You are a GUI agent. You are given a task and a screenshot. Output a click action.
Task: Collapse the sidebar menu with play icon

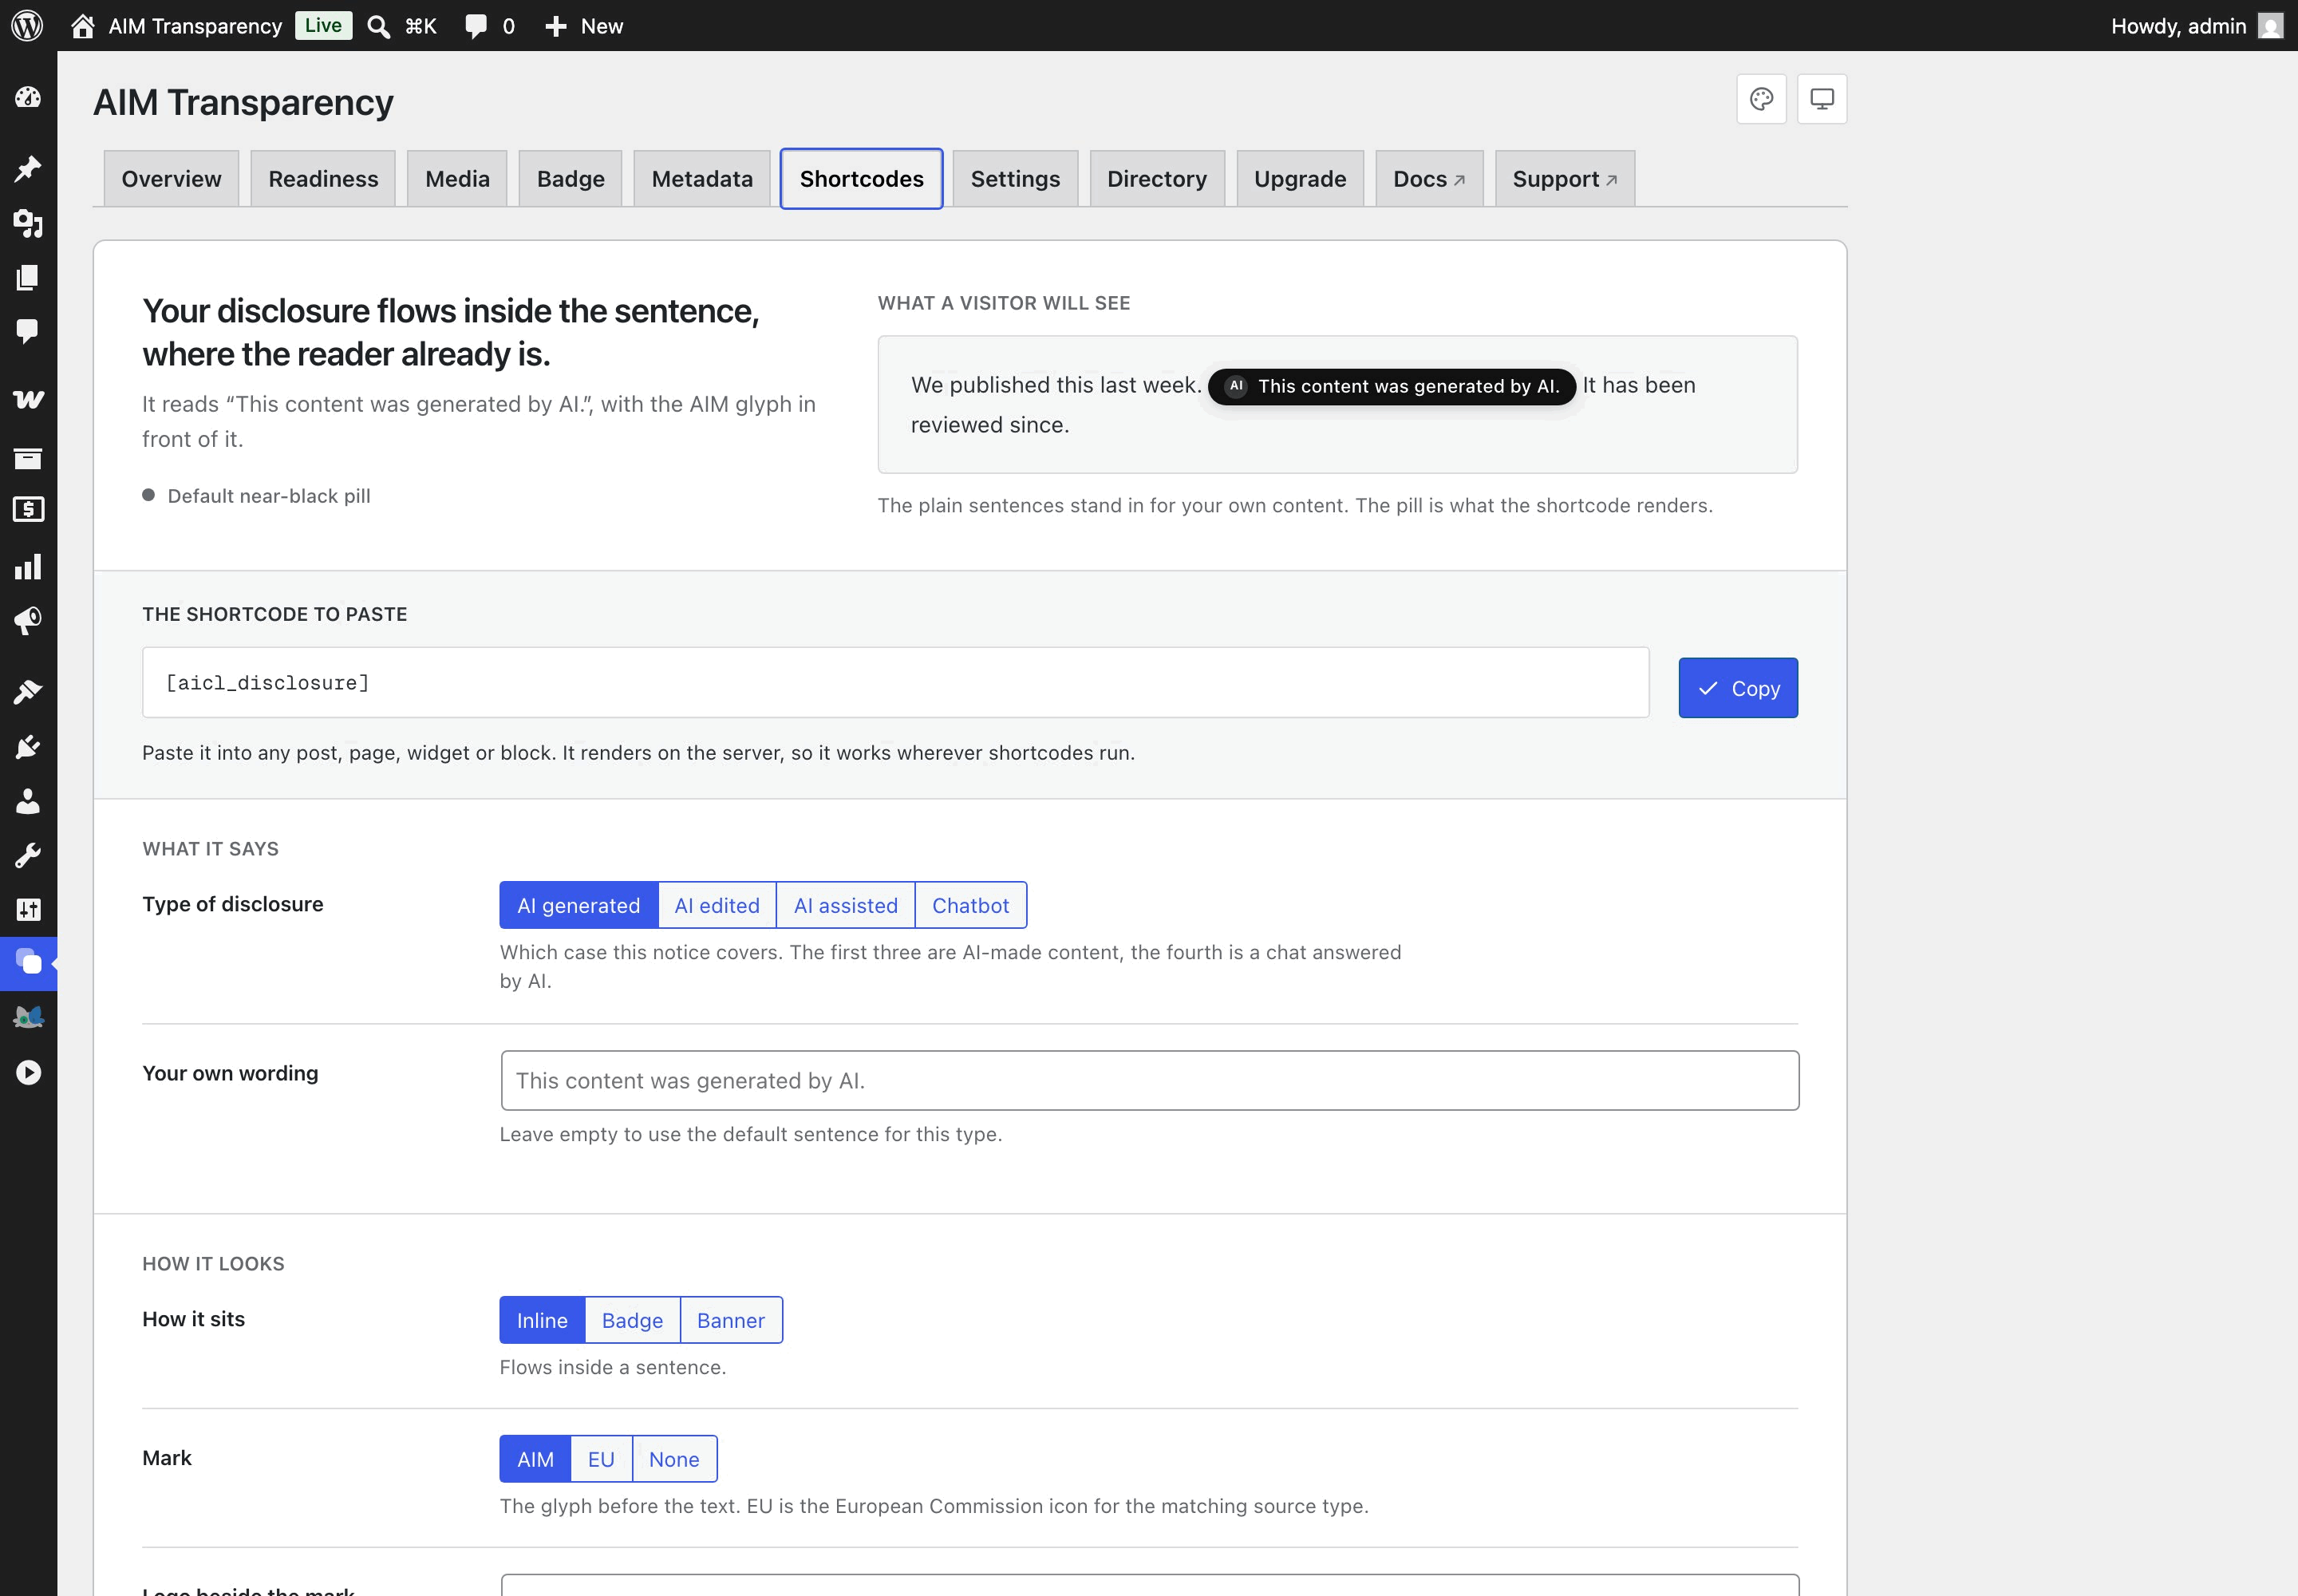pyautogui.click(x=28, y=1072)
